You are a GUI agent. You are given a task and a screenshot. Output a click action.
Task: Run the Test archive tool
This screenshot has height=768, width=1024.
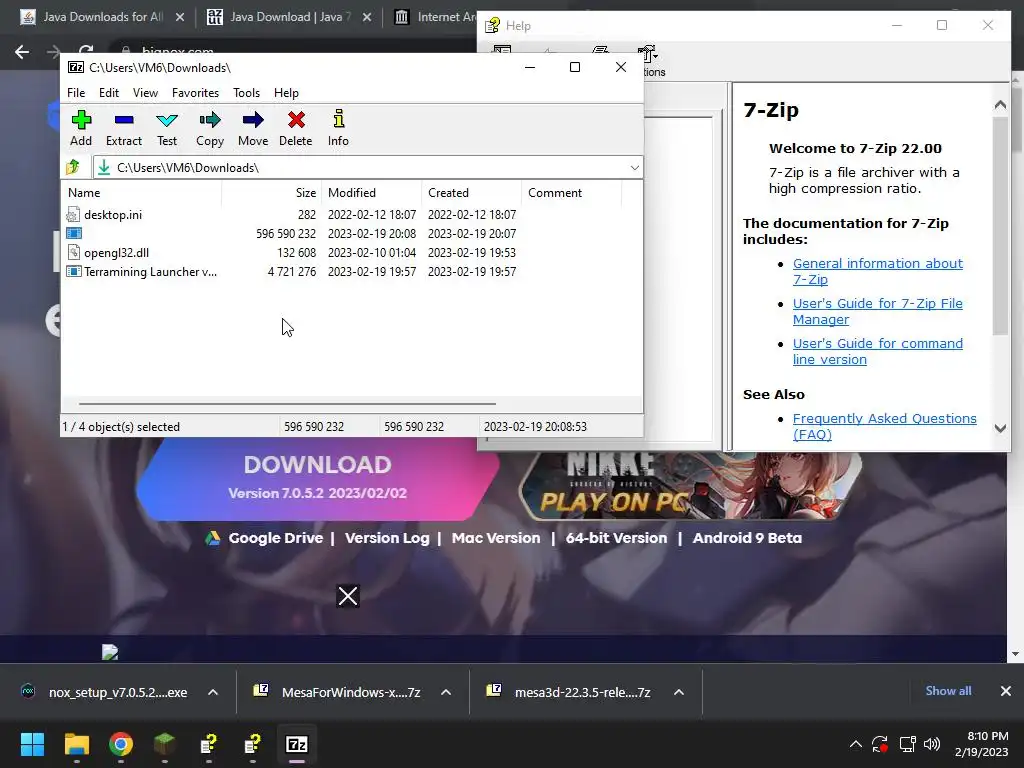167,128
